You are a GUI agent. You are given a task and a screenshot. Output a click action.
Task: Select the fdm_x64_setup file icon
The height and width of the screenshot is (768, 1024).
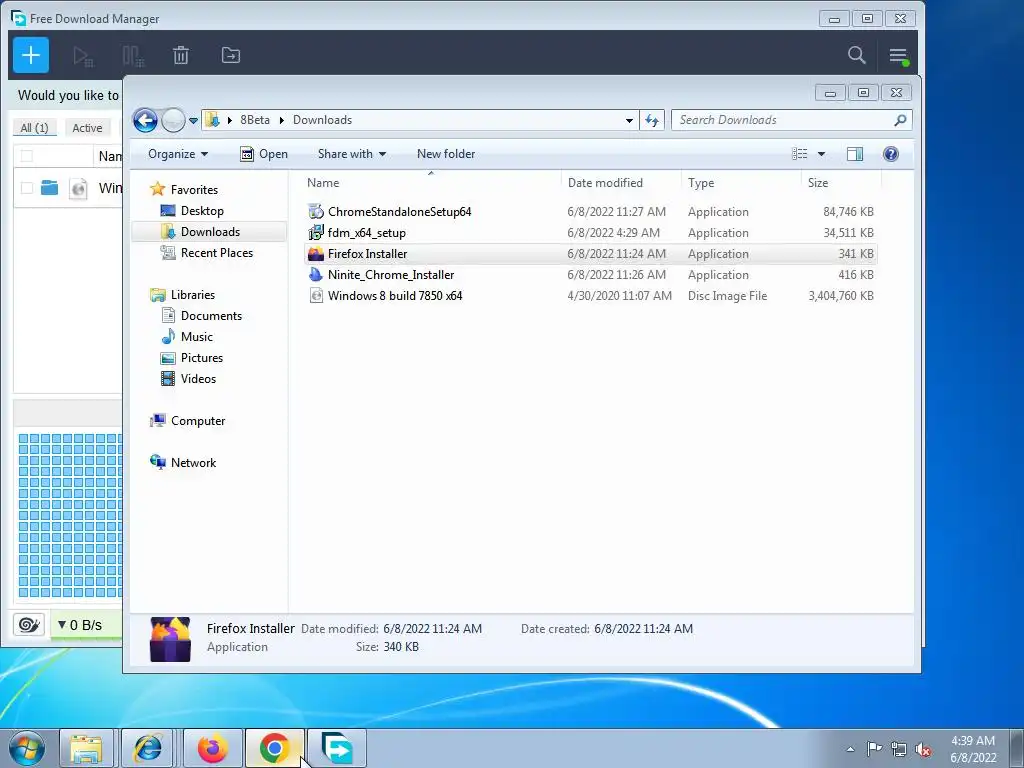click(x=315, y=232)
